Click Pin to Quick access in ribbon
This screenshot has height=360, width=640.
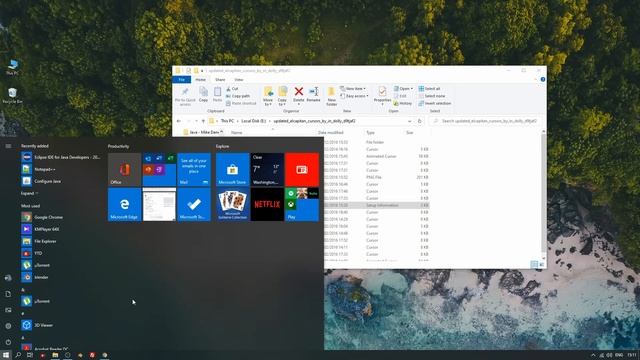(x=185, y=96)
